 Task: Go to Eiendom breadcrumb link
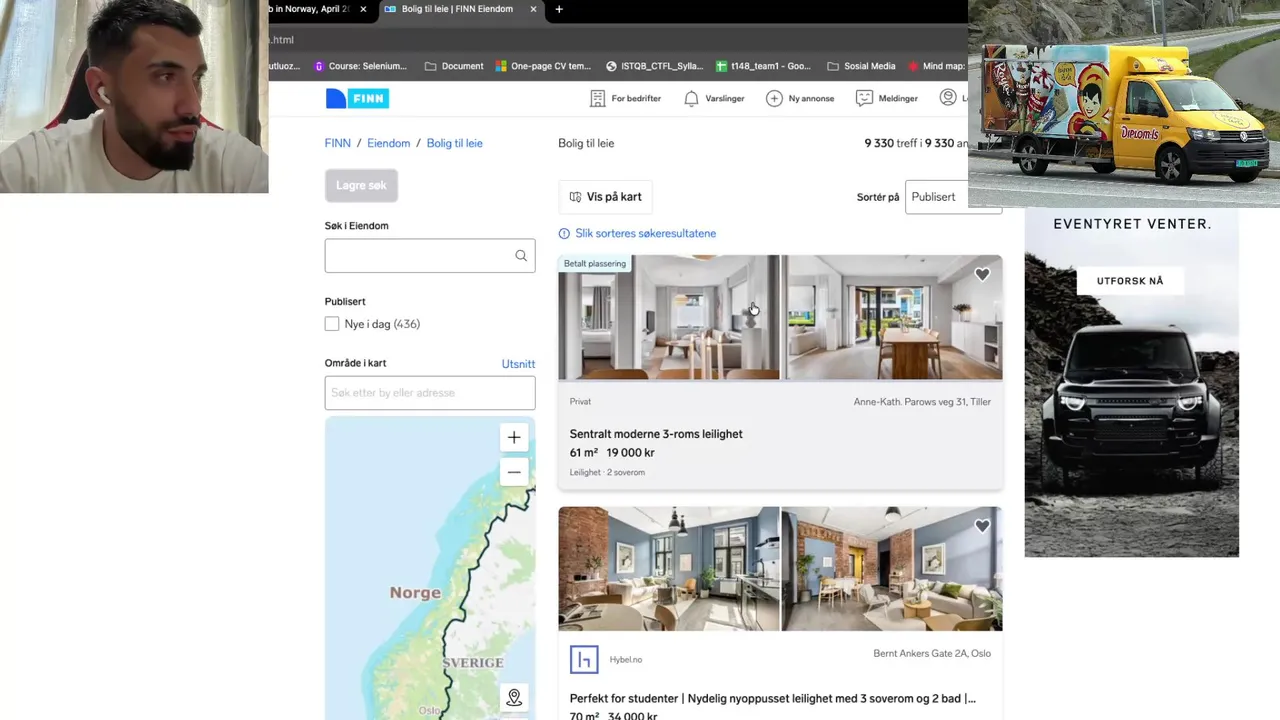click(x=388, y=143)
